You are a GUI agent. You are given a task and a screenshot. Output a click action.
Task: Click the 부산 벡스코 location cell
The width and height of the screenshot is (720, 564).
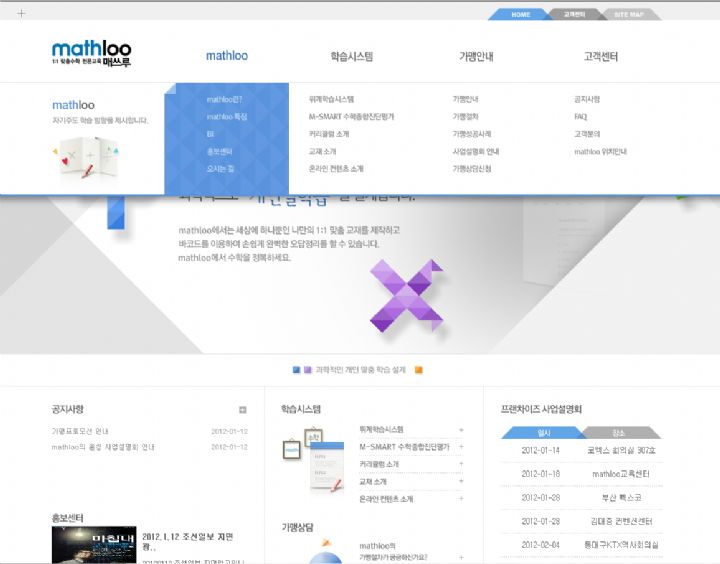[621, 497]
